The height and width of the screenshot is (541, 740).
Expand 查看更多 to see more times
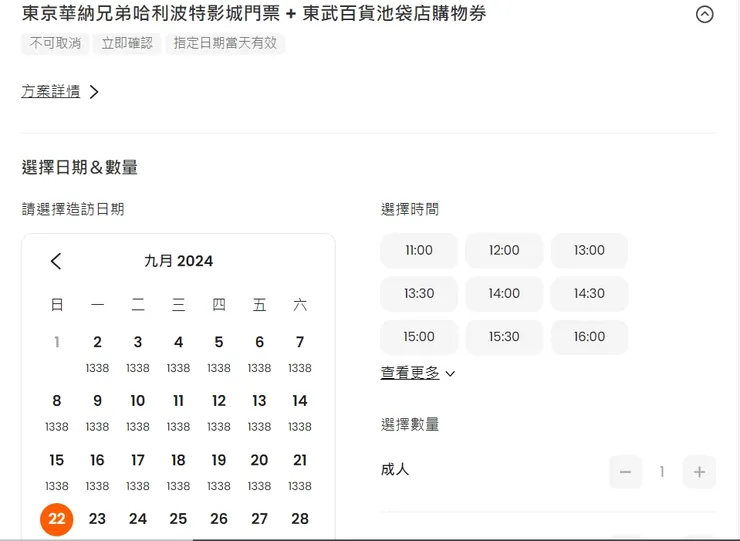[418, 373]
